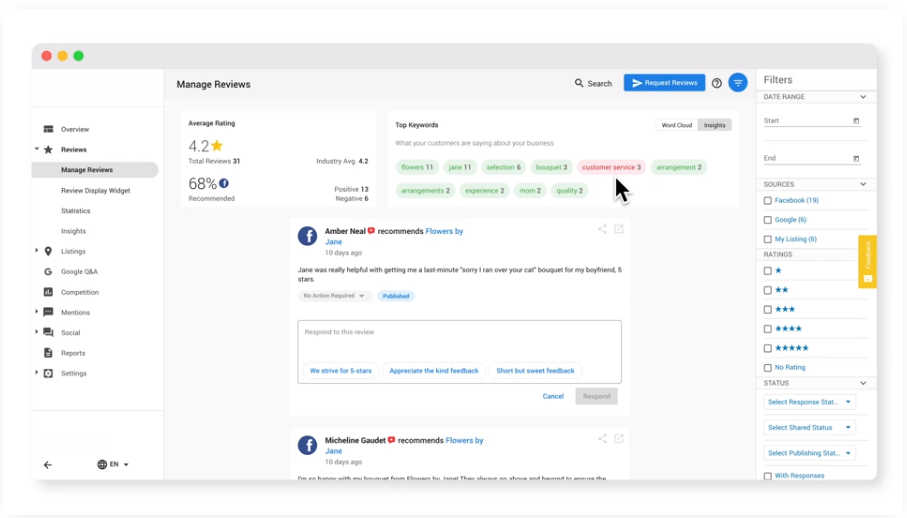Click the blue filter icon button
The height and width of the screenshot is (518, 907).
(738, 83)
